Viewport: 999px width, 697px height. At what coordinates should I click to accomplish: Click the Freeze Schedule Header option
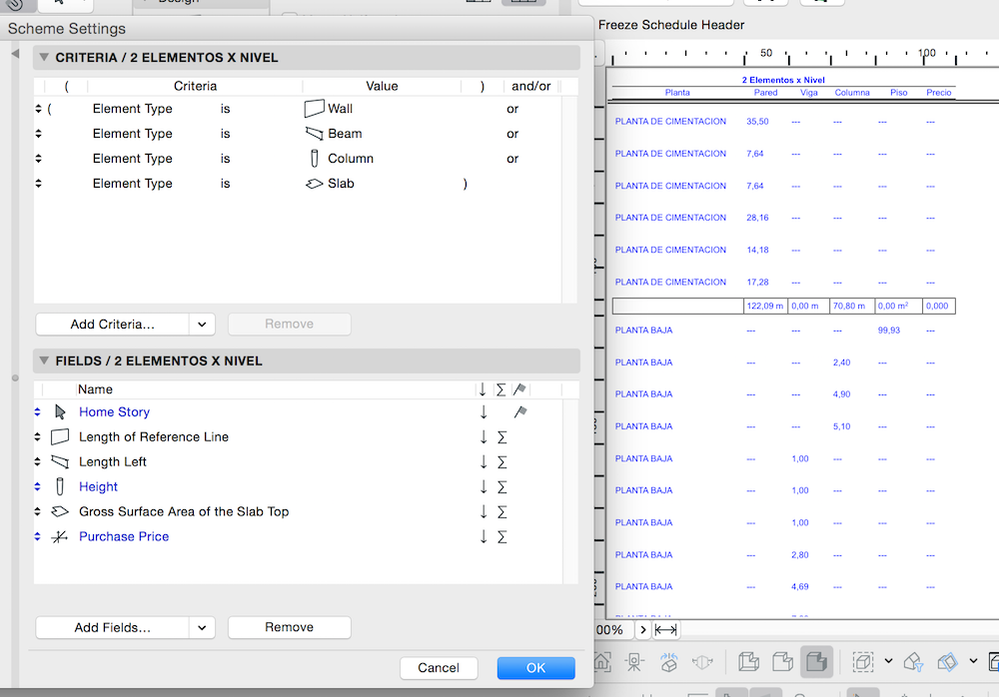[x=671, y=25]
